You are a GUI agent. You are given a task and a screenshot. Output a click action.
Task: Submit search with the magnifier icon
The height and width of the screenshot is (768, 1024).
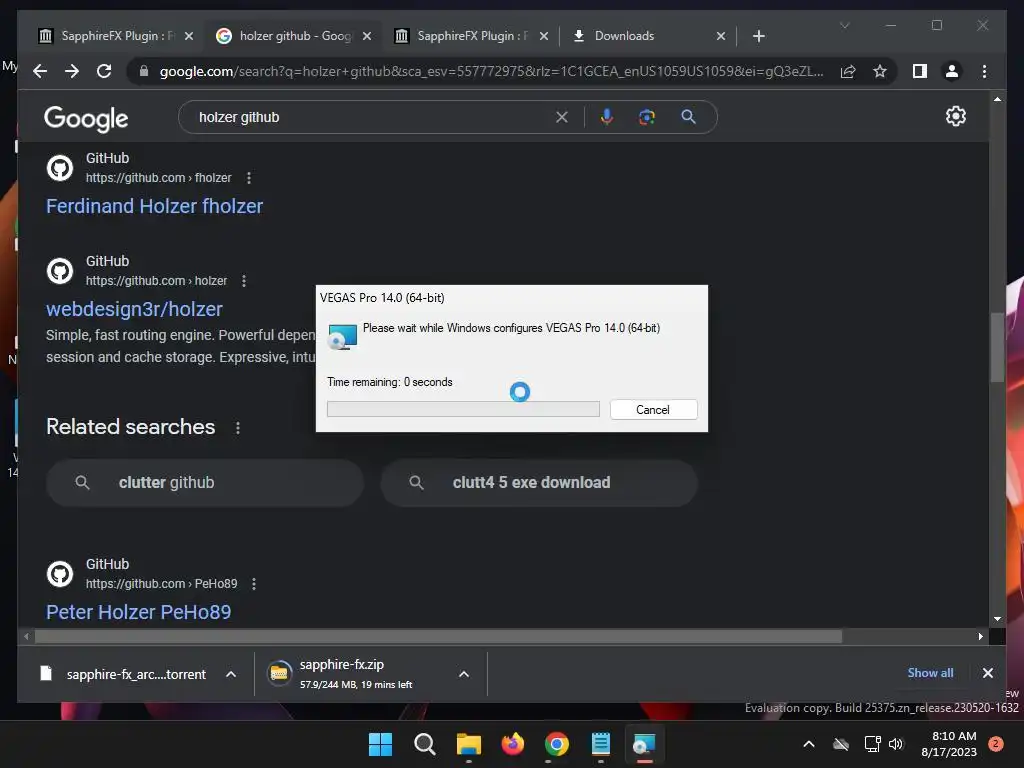coord(688,117)
